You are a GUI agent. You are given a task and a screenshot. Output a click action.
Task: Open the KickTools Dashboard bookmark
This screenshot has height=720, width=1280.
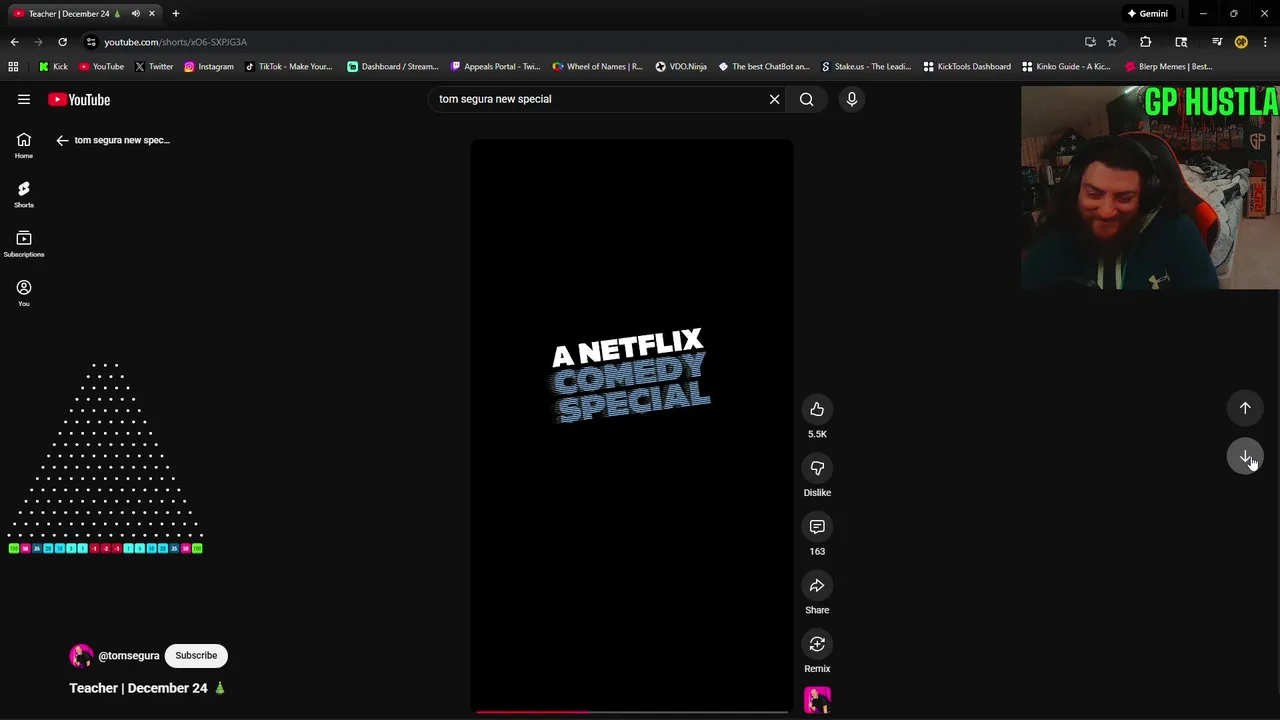click(967, 67)
